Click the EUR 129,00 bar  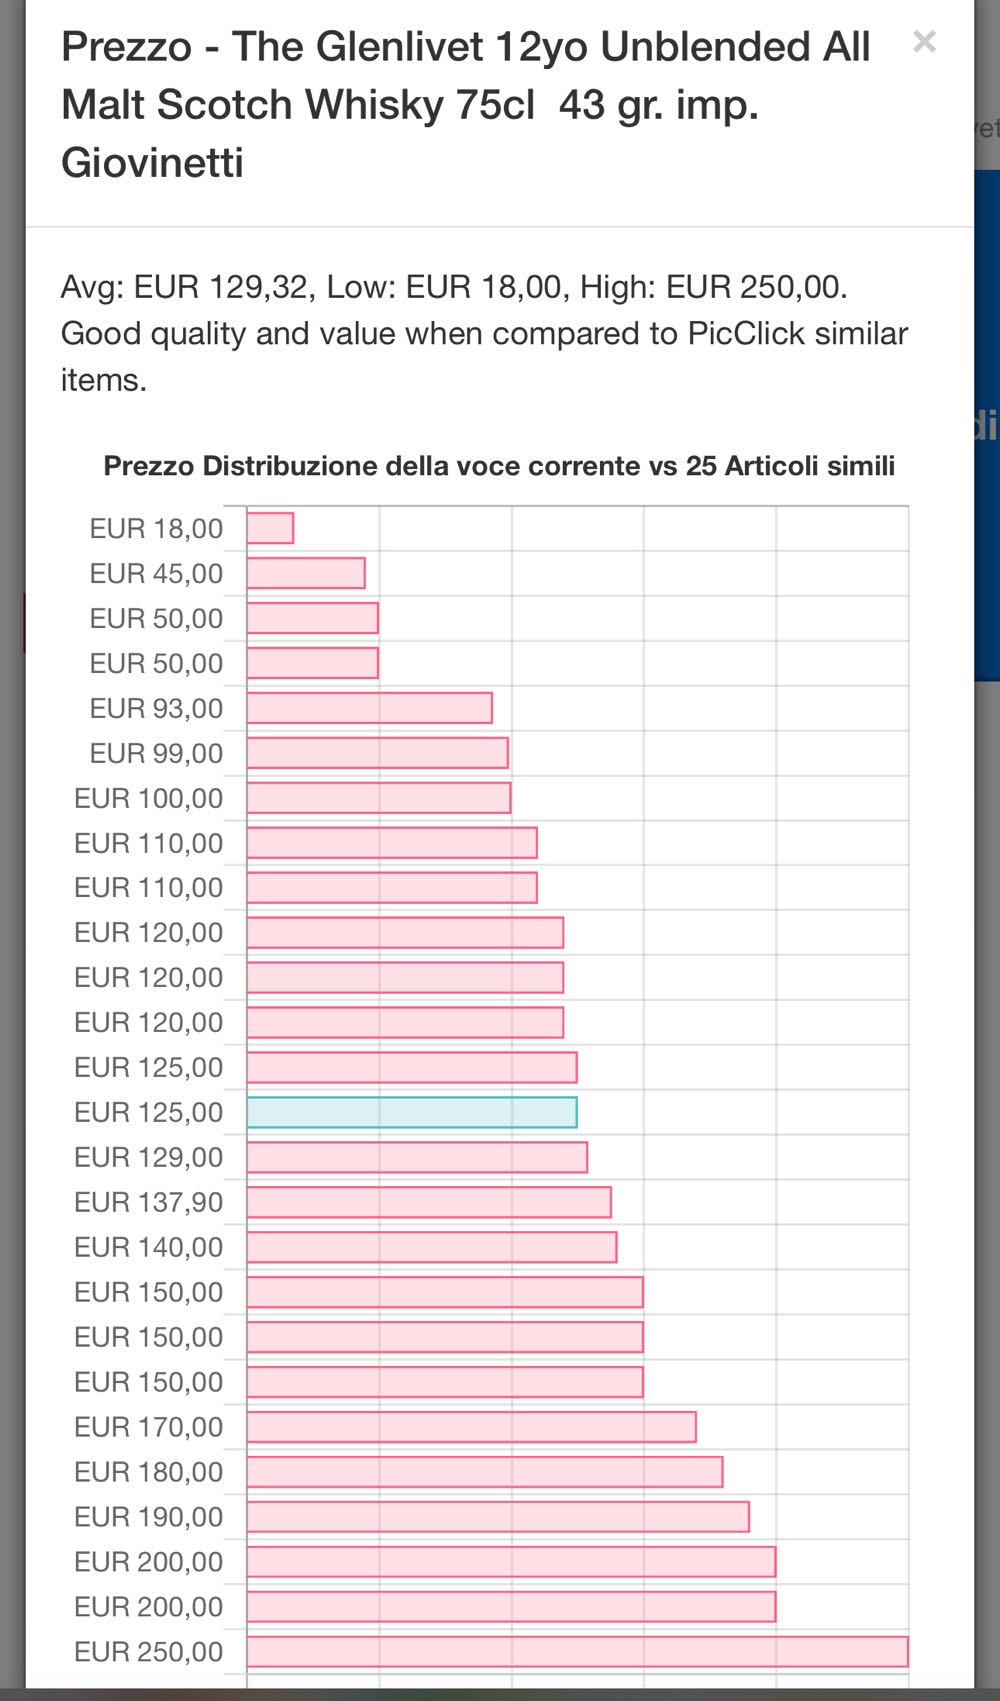click(416, 1157)
